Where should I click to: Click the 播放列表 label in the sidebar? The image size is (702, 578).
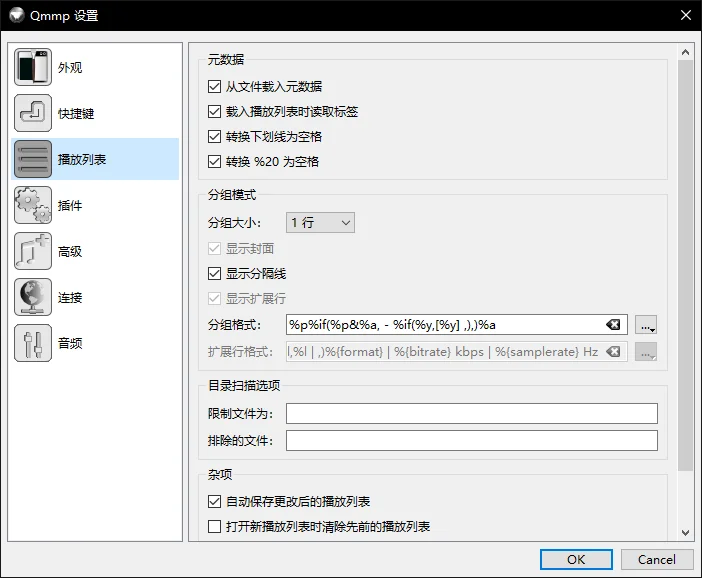(x=82, y=159)
